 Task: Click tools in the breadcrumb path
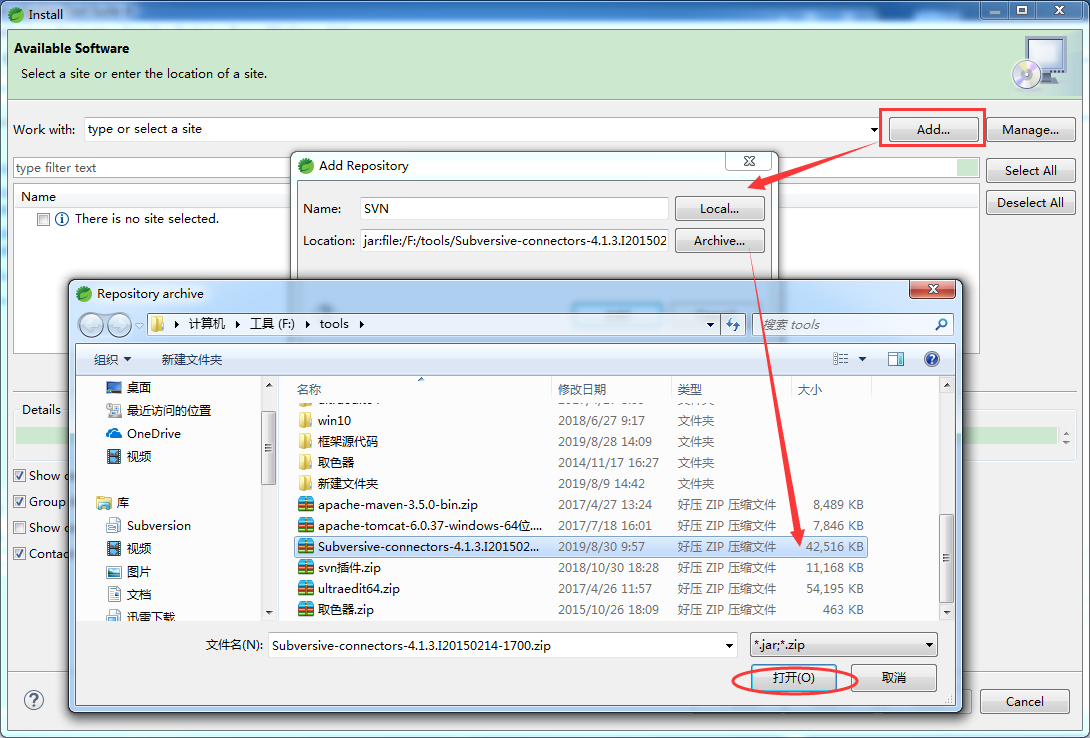pyautogui.click(x=334, y=324)
